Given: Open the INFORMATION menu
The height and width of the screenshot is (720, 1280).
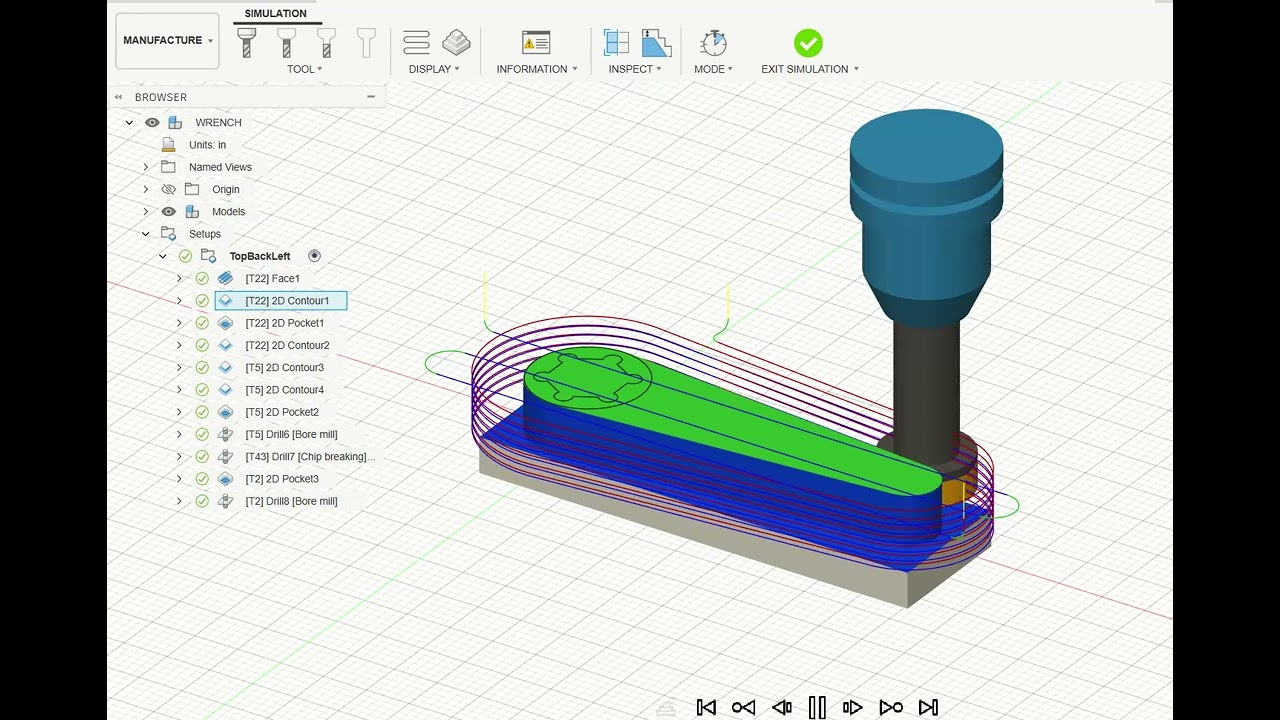Looking at the screenshot, I should point(537,69).
